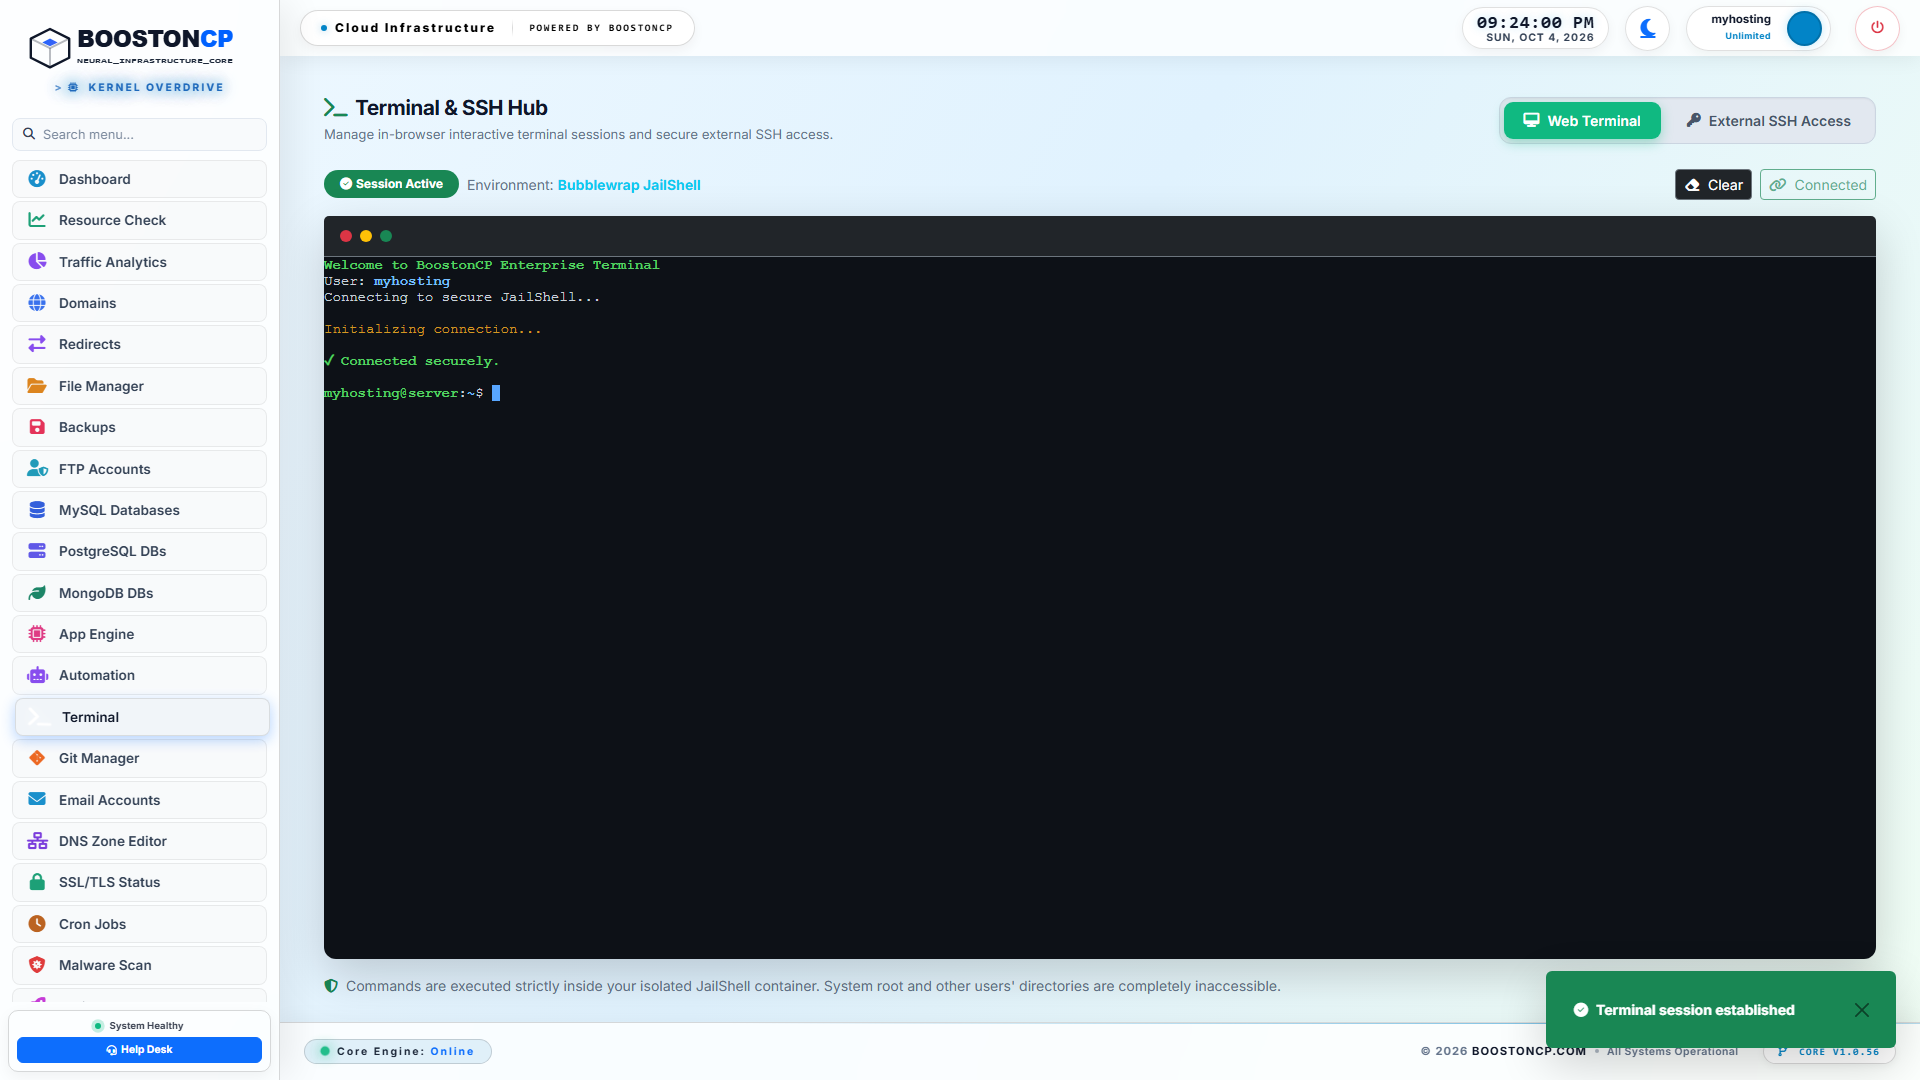Click the Email Accounts envelope icon

37,800
